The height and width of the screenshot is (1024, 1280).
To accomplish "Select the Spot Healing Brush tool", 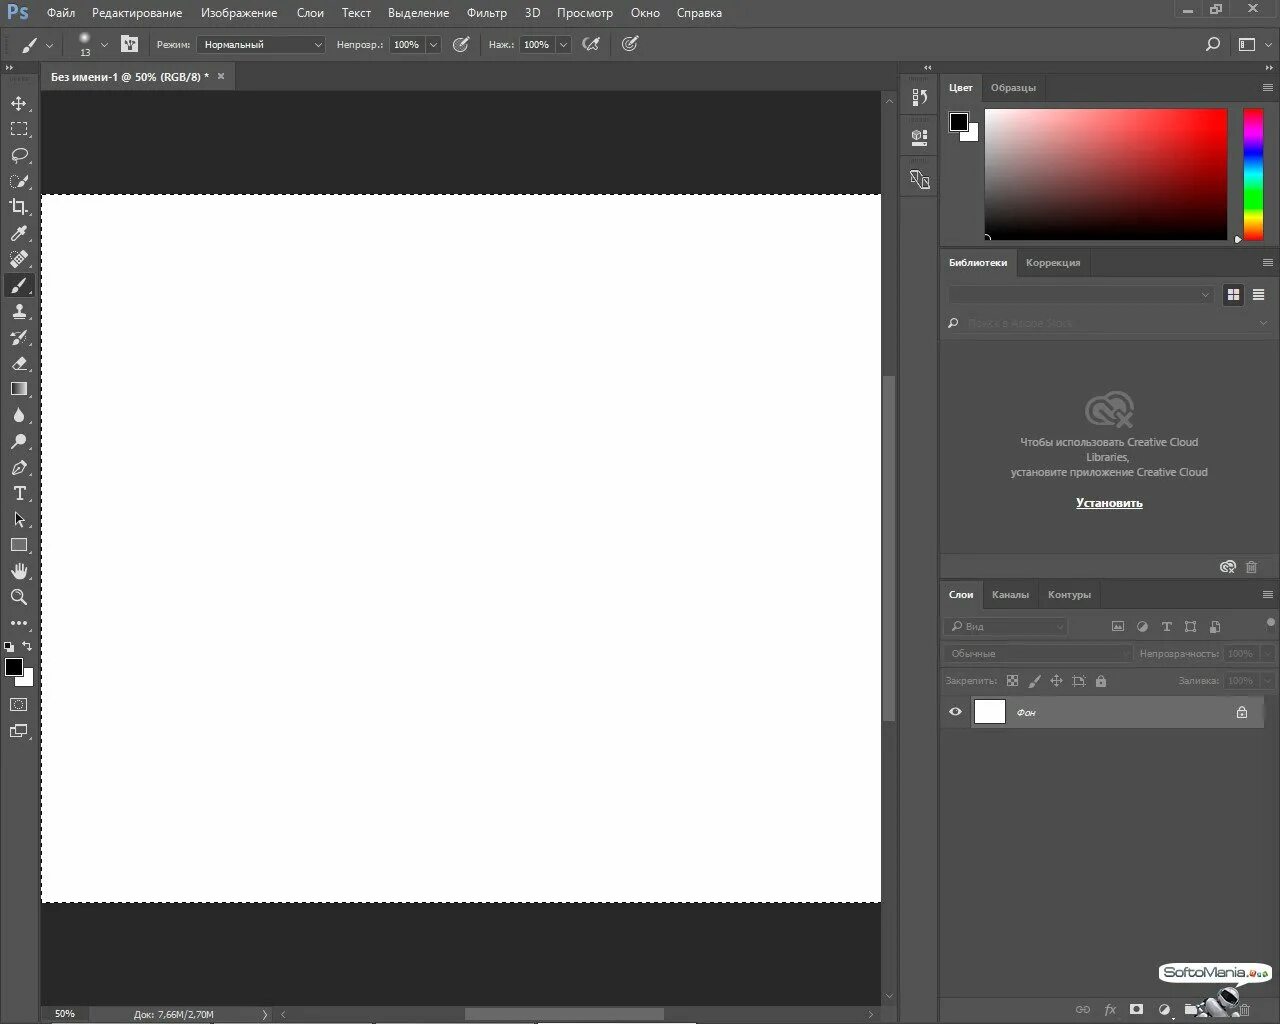I will pos(19,259).
